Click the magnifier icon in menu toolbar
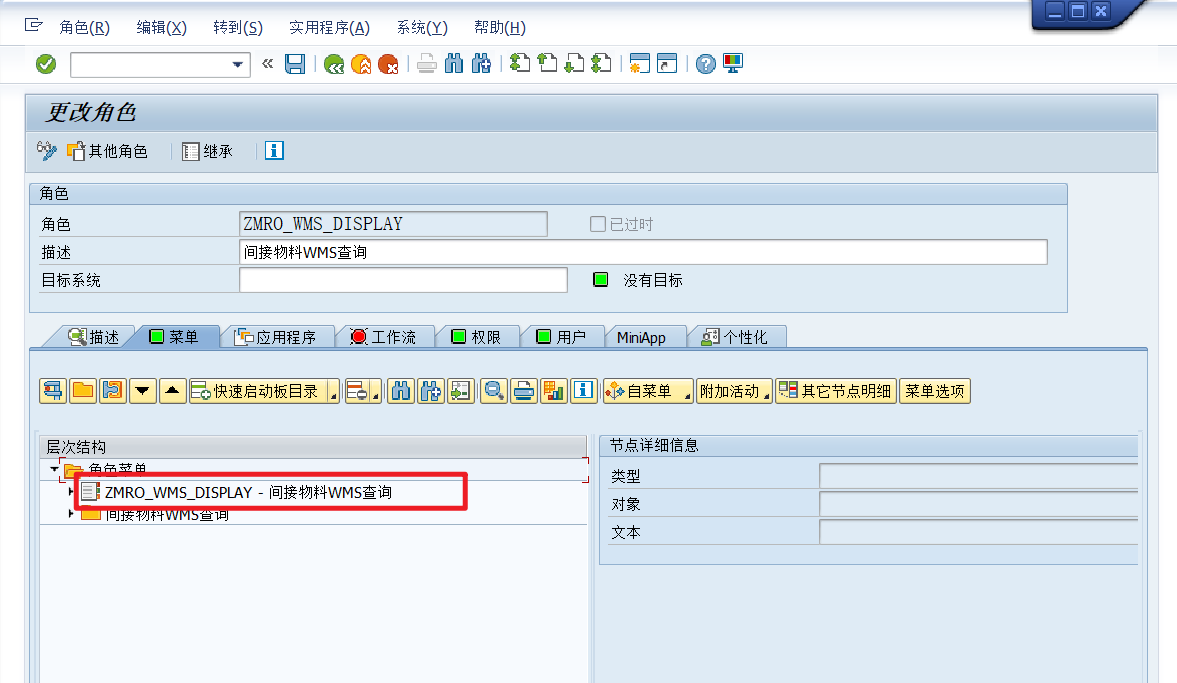Image resolution: width=1177 pixels, height=683 pixels. tap(493, 391)
